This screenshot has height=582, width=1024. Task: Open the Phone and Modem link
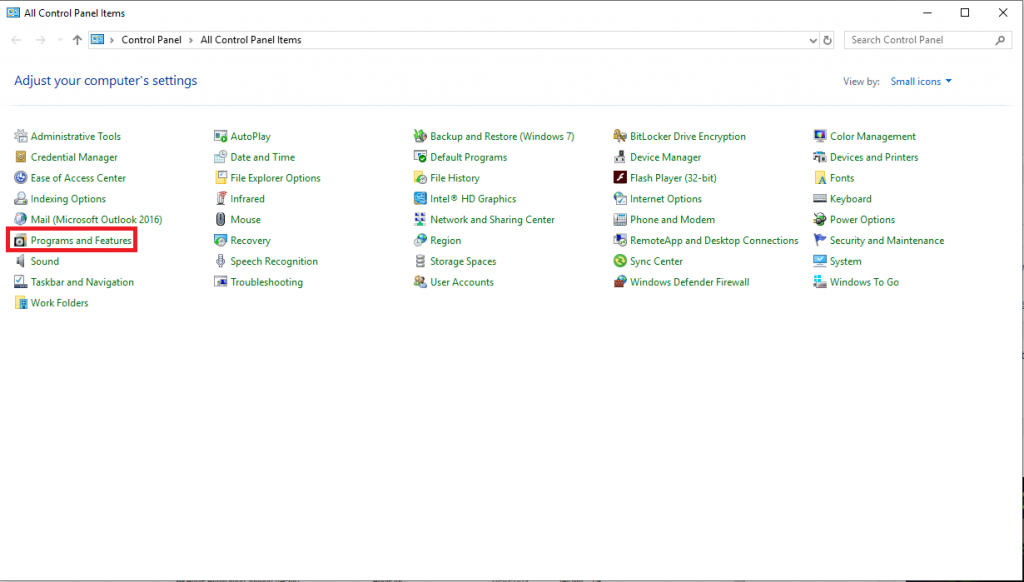point(672,220)
